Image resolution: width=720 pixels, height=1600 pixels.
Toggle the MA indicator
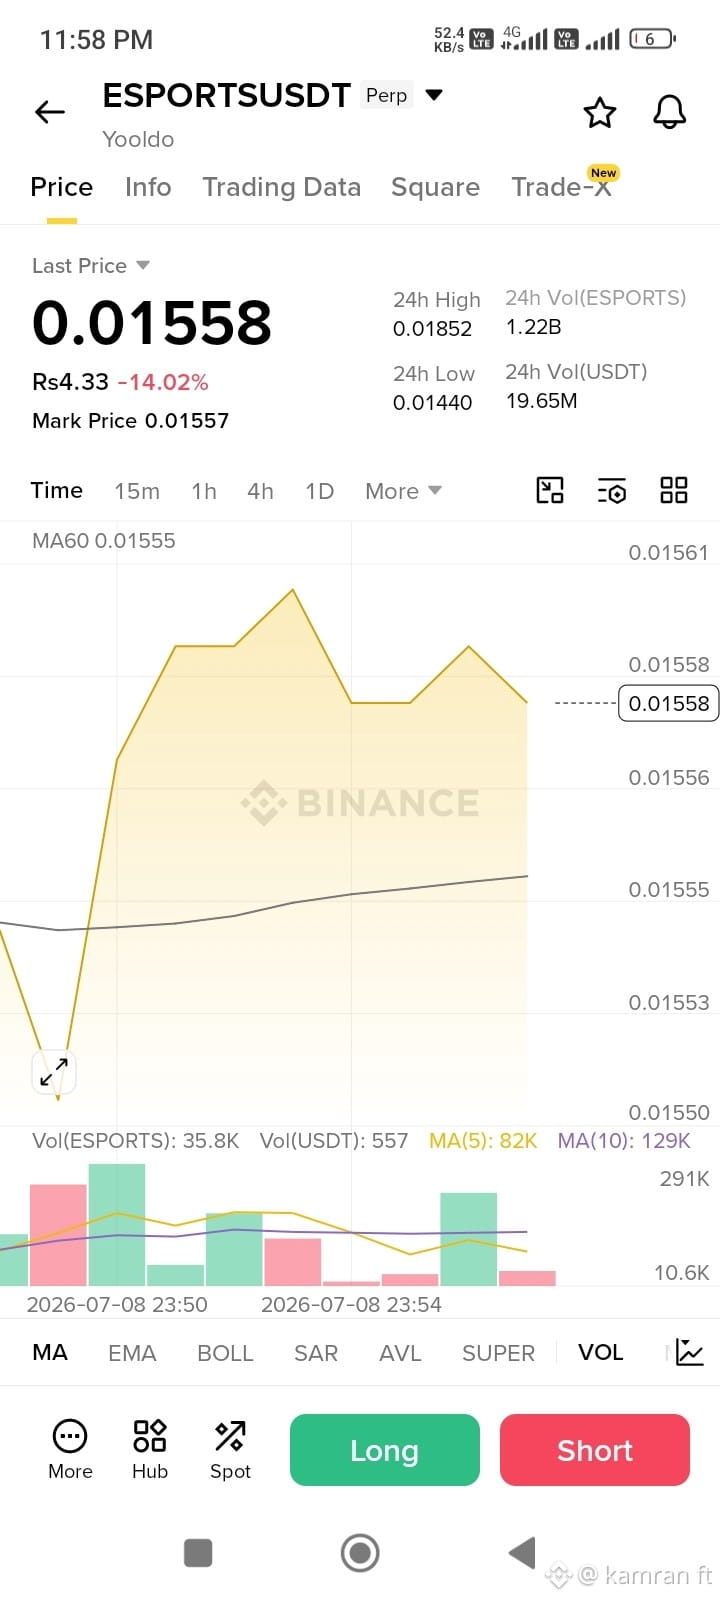point(50,1352)
